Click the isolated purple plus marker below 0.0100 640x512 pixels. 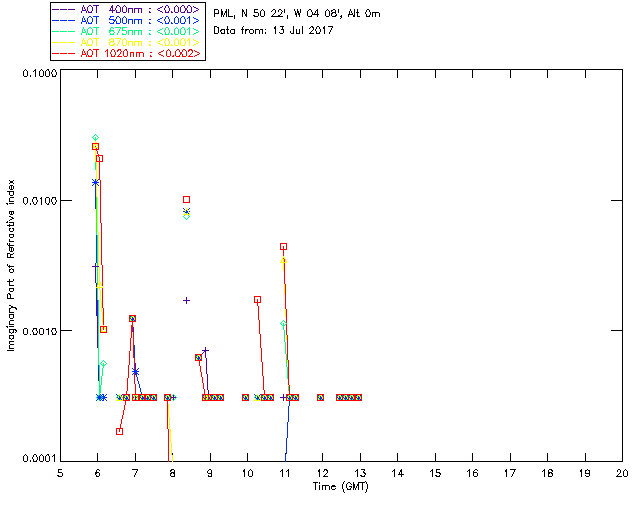pyautogui.click(x=187, y=301)
